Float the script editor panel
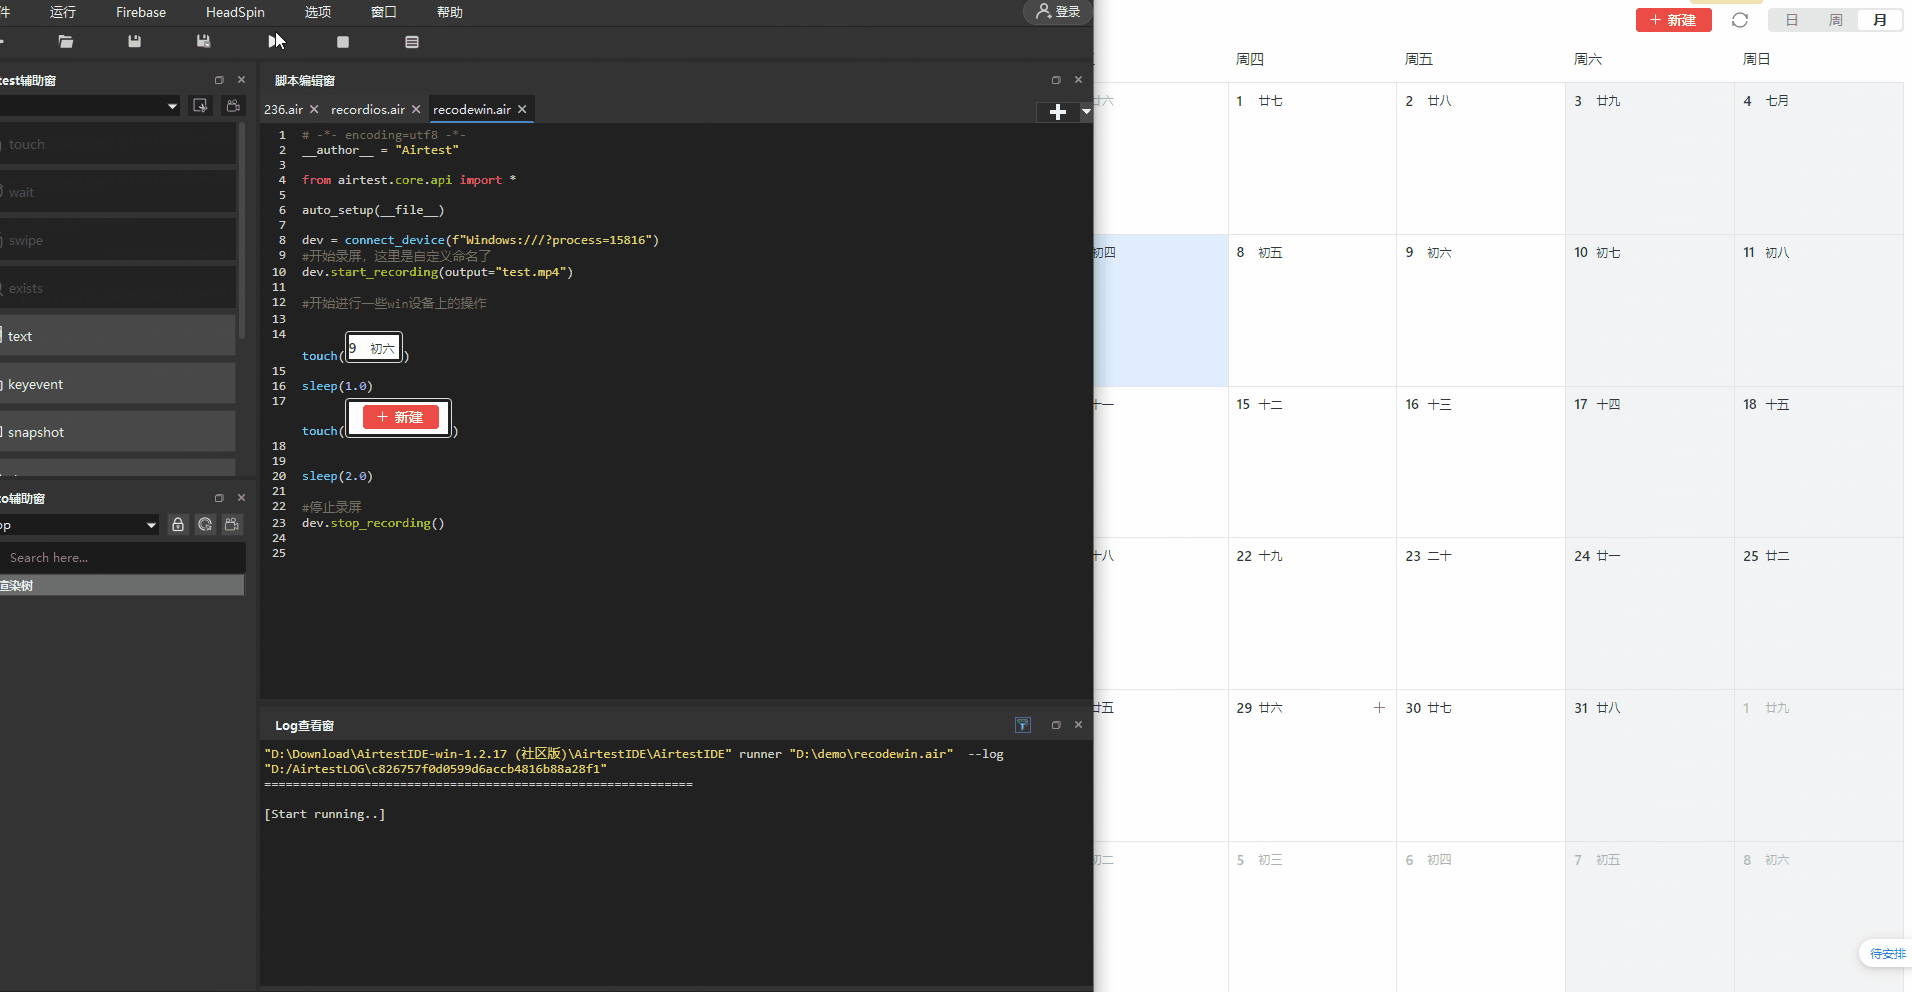The height and width of the screenshot is (992, 1912). pyautogui.click(x=1056, y=80)
